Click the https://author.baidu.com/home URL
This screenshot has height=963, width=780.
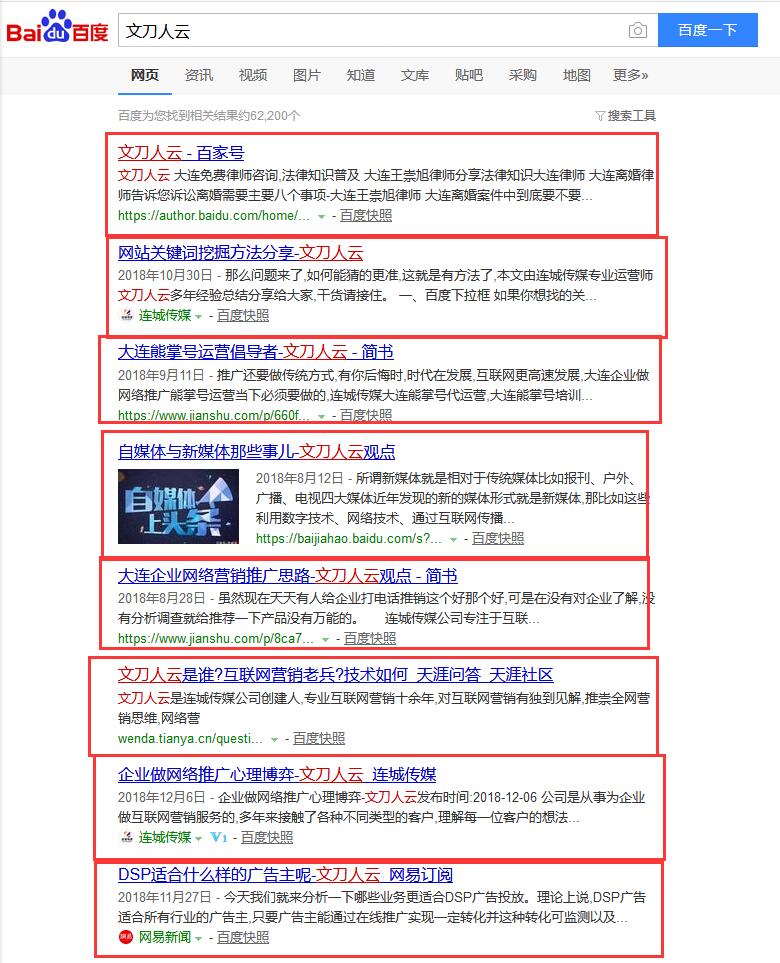point(214,216)
